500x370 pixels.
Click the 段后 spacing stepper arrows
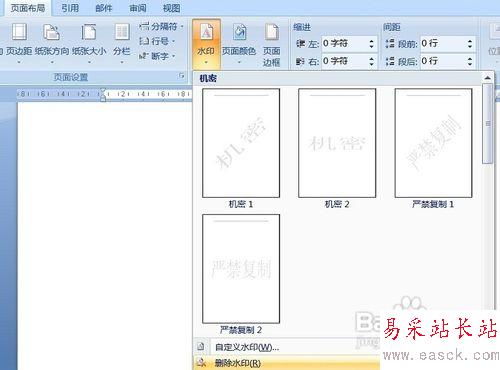pos(470,61)
